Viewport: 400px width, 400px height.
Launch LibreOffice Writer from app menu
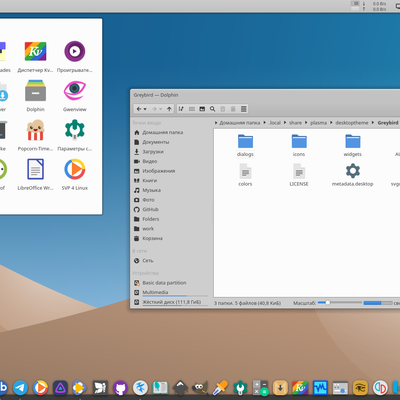(35, 175)
